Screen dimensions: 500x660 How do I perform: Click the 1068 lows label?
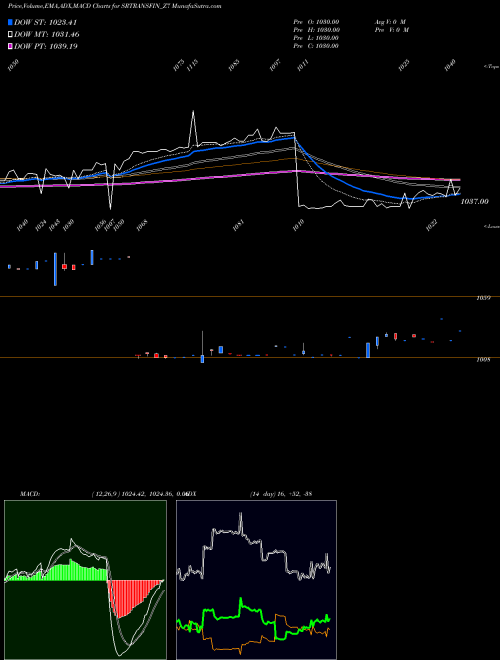pos(142,224)
